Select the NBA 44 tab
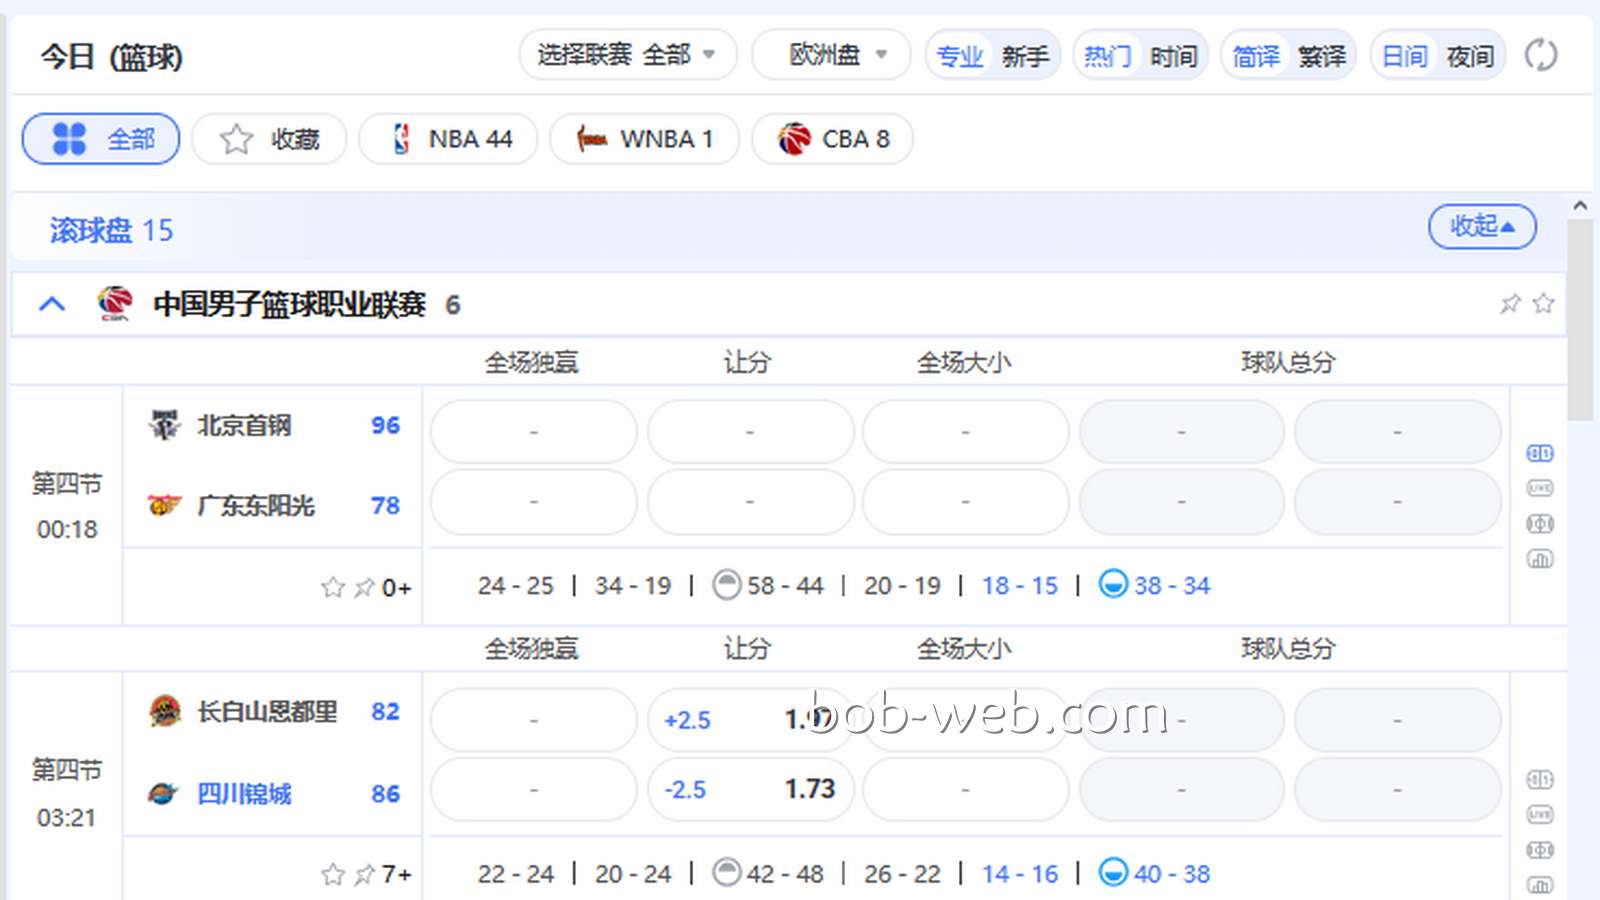This screenshot has height=900, width=1600. pos(448,138)
